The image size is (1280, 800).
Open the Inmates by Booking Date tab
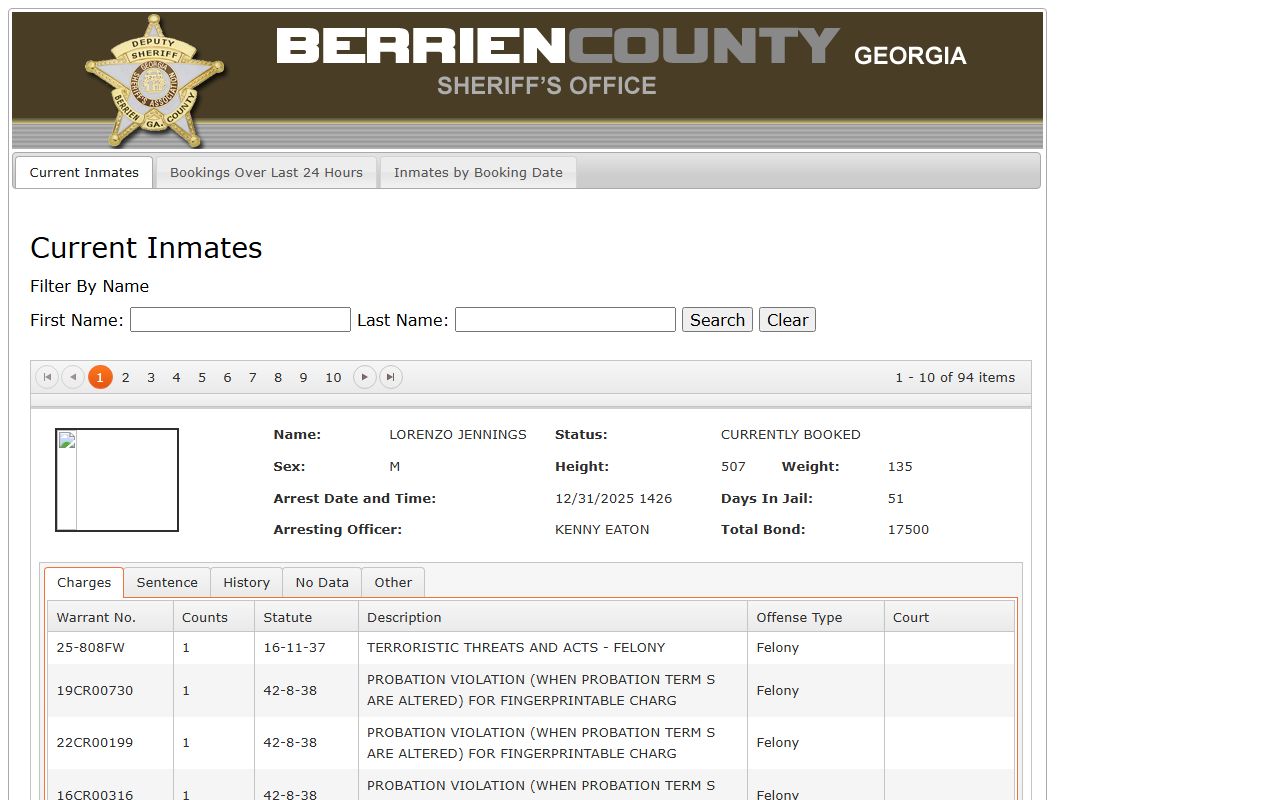pyautogui.click(x=478, y=172)
